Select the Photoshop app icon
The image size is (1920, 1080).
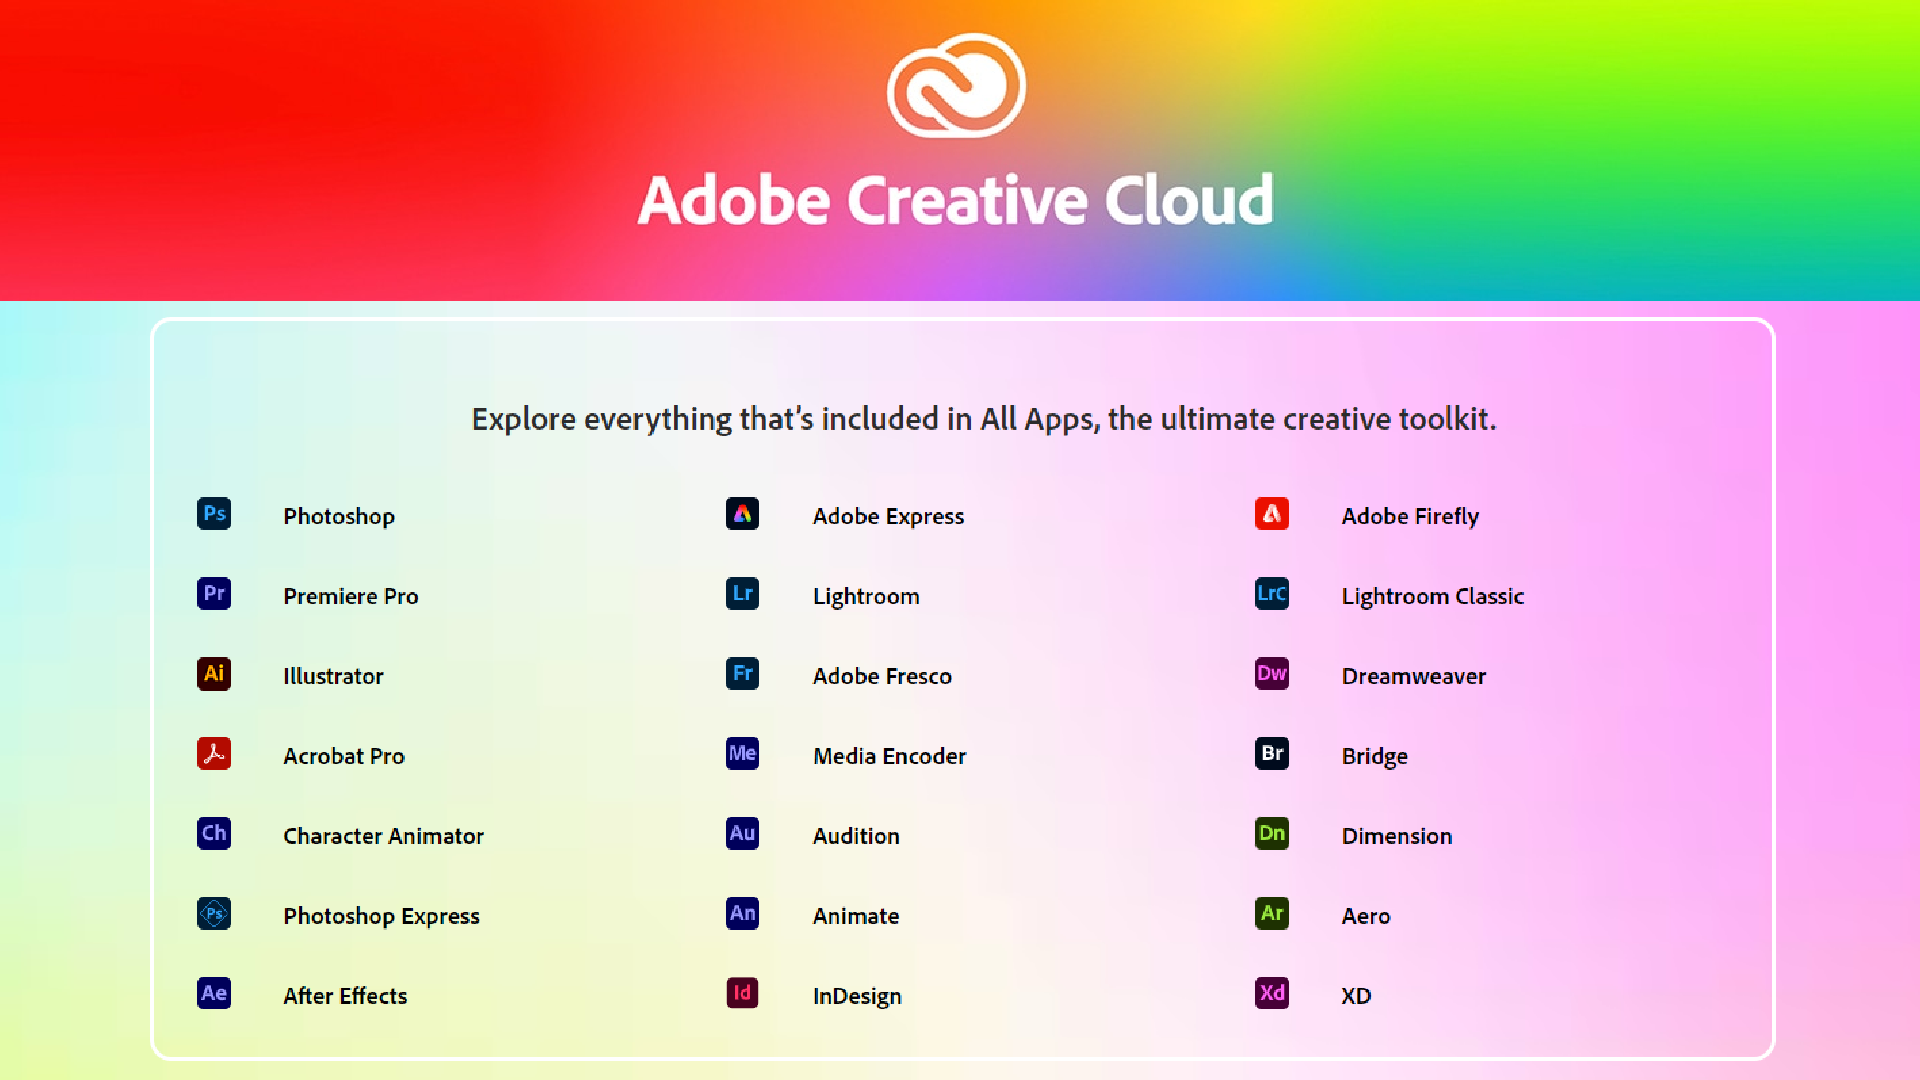pyautogui.click(x=214, y=514)
